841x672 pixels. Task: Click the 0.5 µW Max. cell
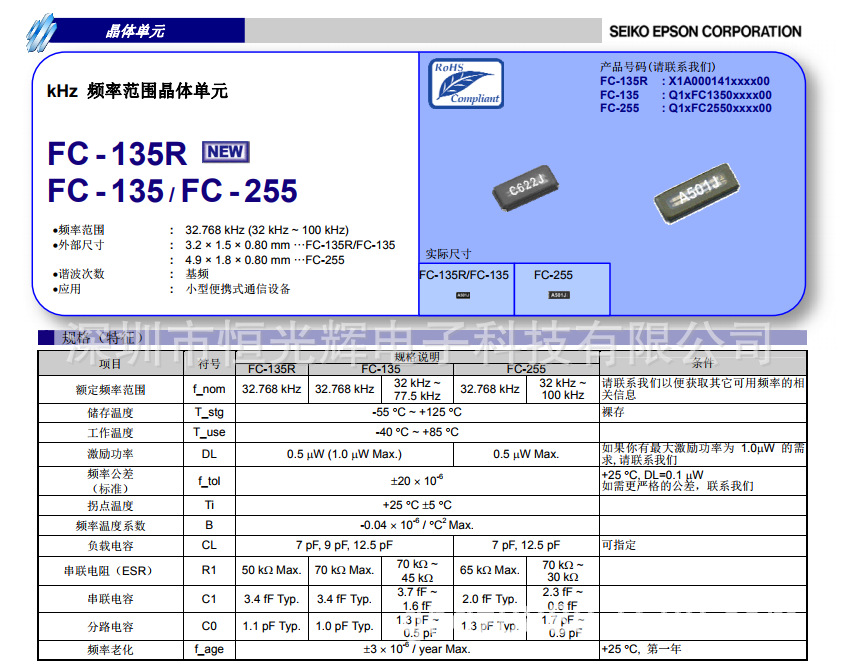(526, 454)
